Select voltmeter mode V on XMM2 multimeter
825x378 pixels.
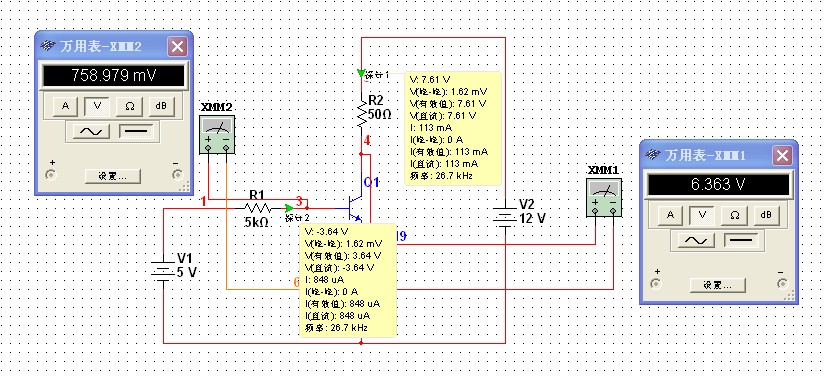(x=97, y=106)
